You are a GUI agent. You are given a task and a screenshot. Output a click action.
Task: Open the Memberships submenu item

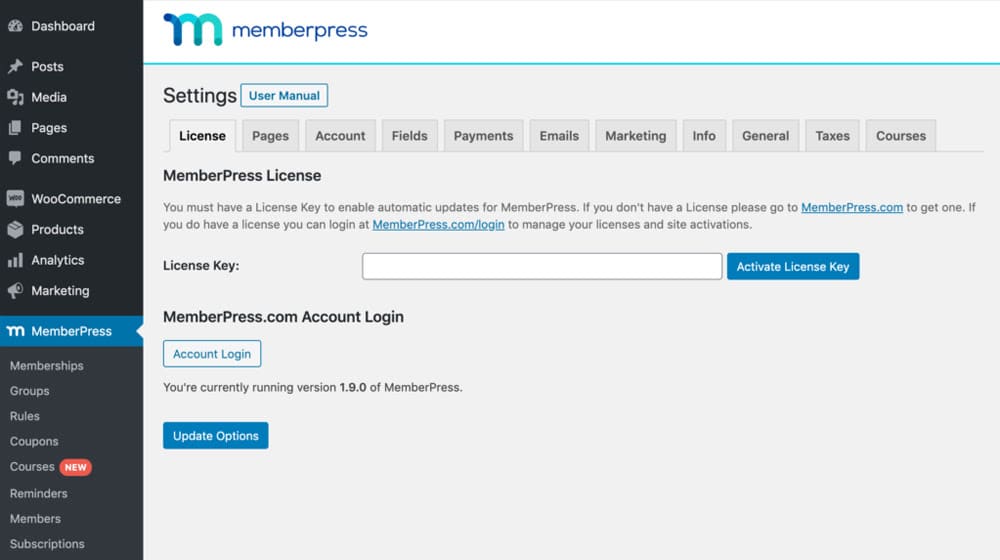coord(47,365)
